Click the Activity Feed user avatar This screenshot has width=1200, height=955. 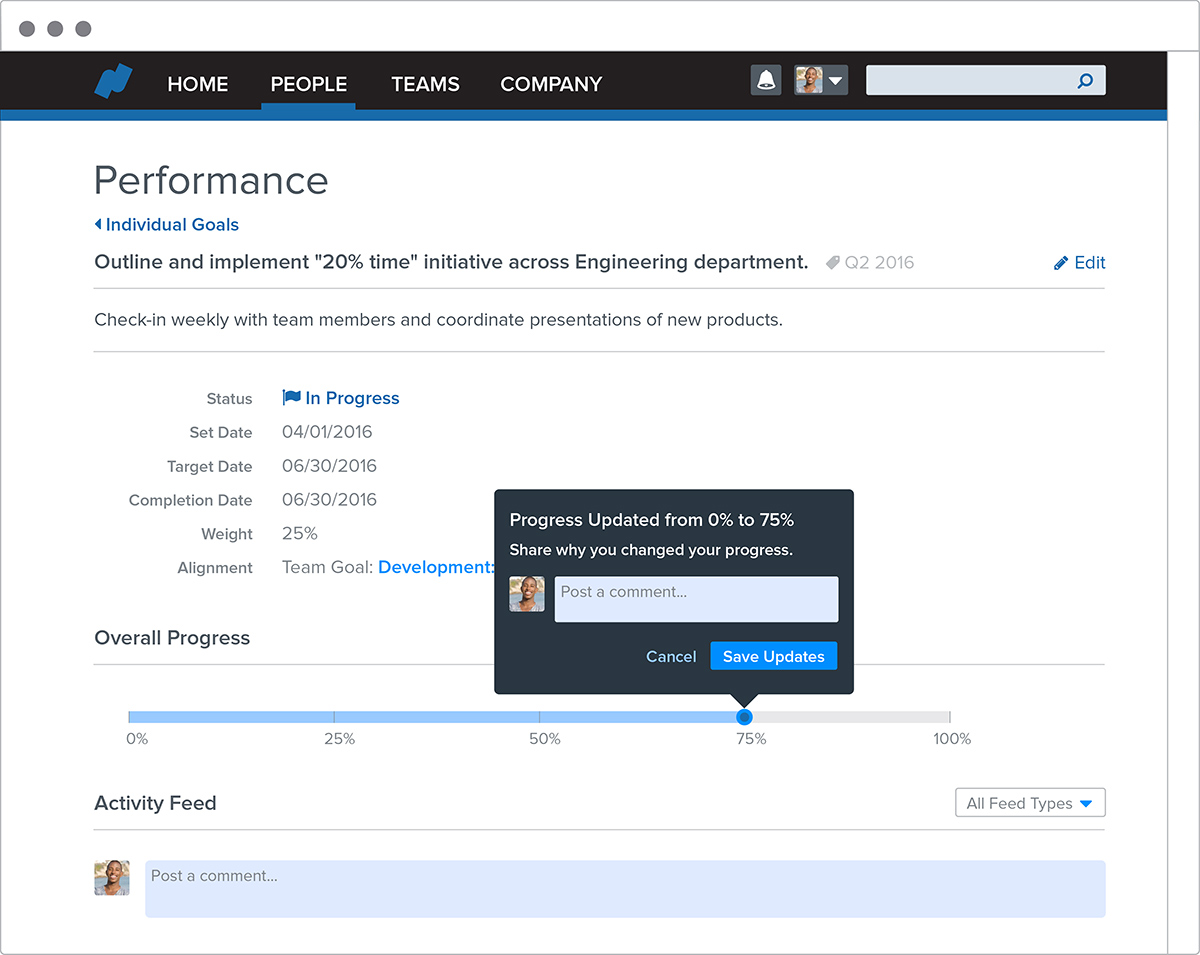[x=112, y=878]
